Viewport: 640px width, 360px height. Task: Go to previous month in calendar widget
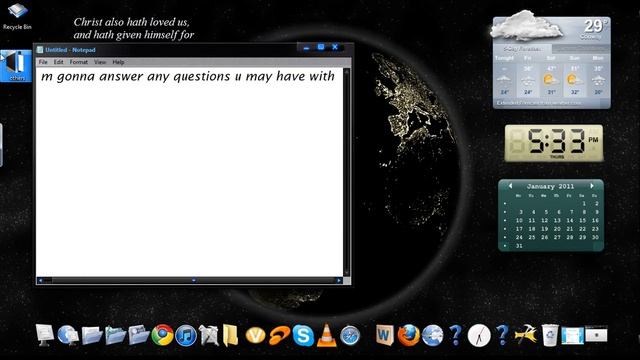(510, 186)
